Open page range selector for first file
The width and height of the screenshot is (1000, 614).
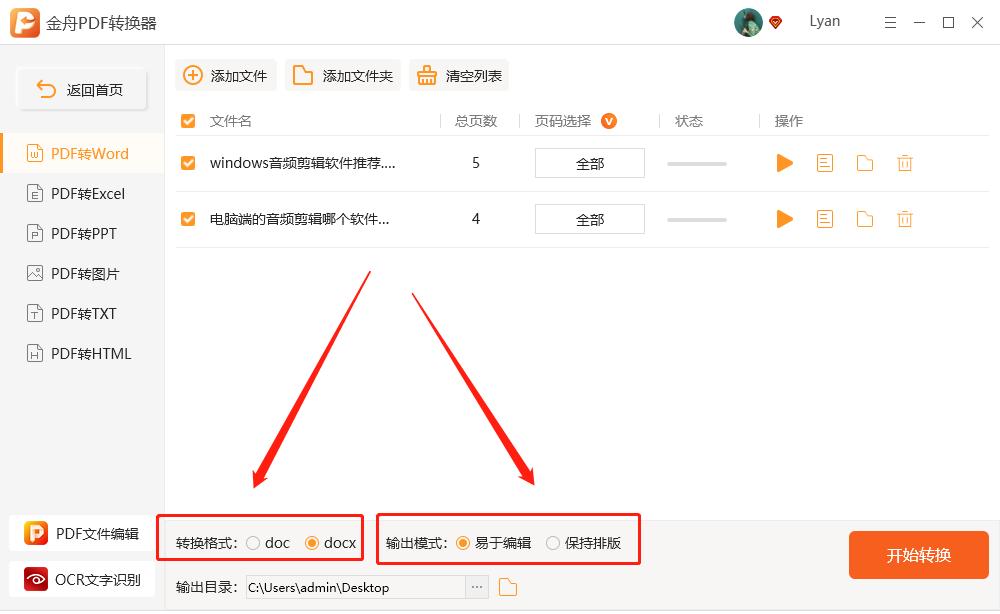[589, 163]
